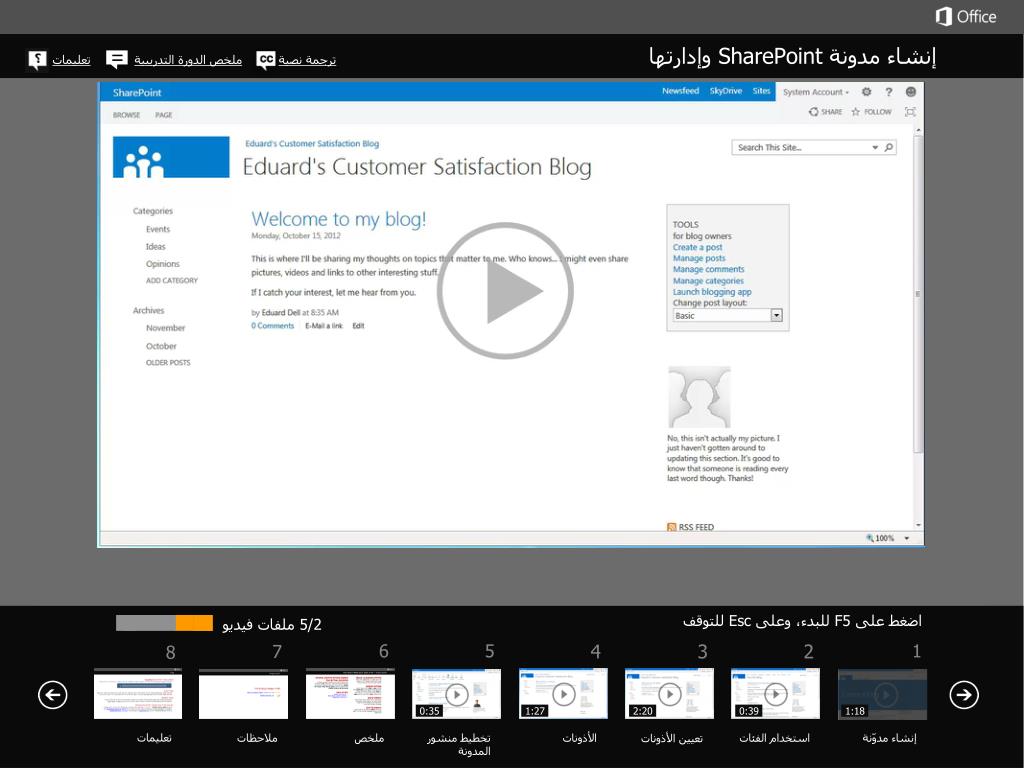
Task: Play the main SharePoint blog video
Action: tap(505, 291)
